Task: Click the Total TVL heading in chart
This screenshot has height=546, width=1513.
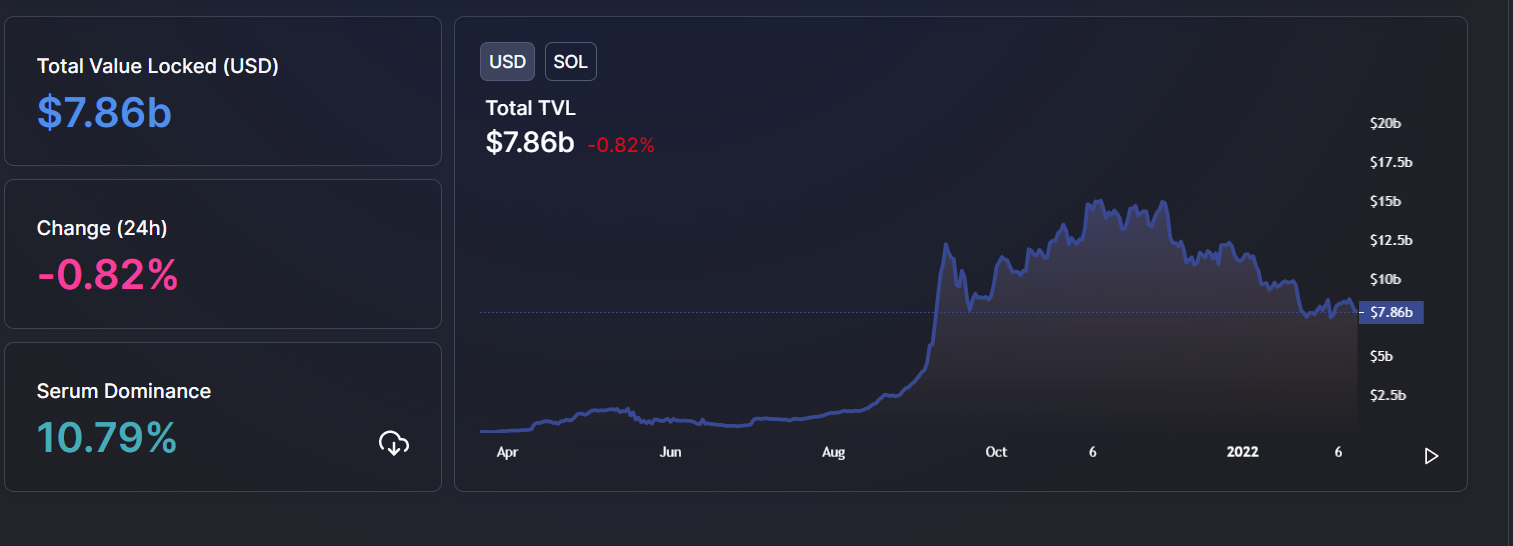Action: click(530, 108)
